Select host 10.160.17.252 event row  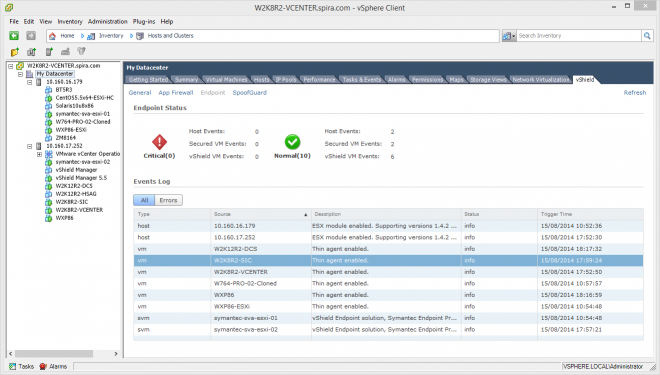point(388,237)
